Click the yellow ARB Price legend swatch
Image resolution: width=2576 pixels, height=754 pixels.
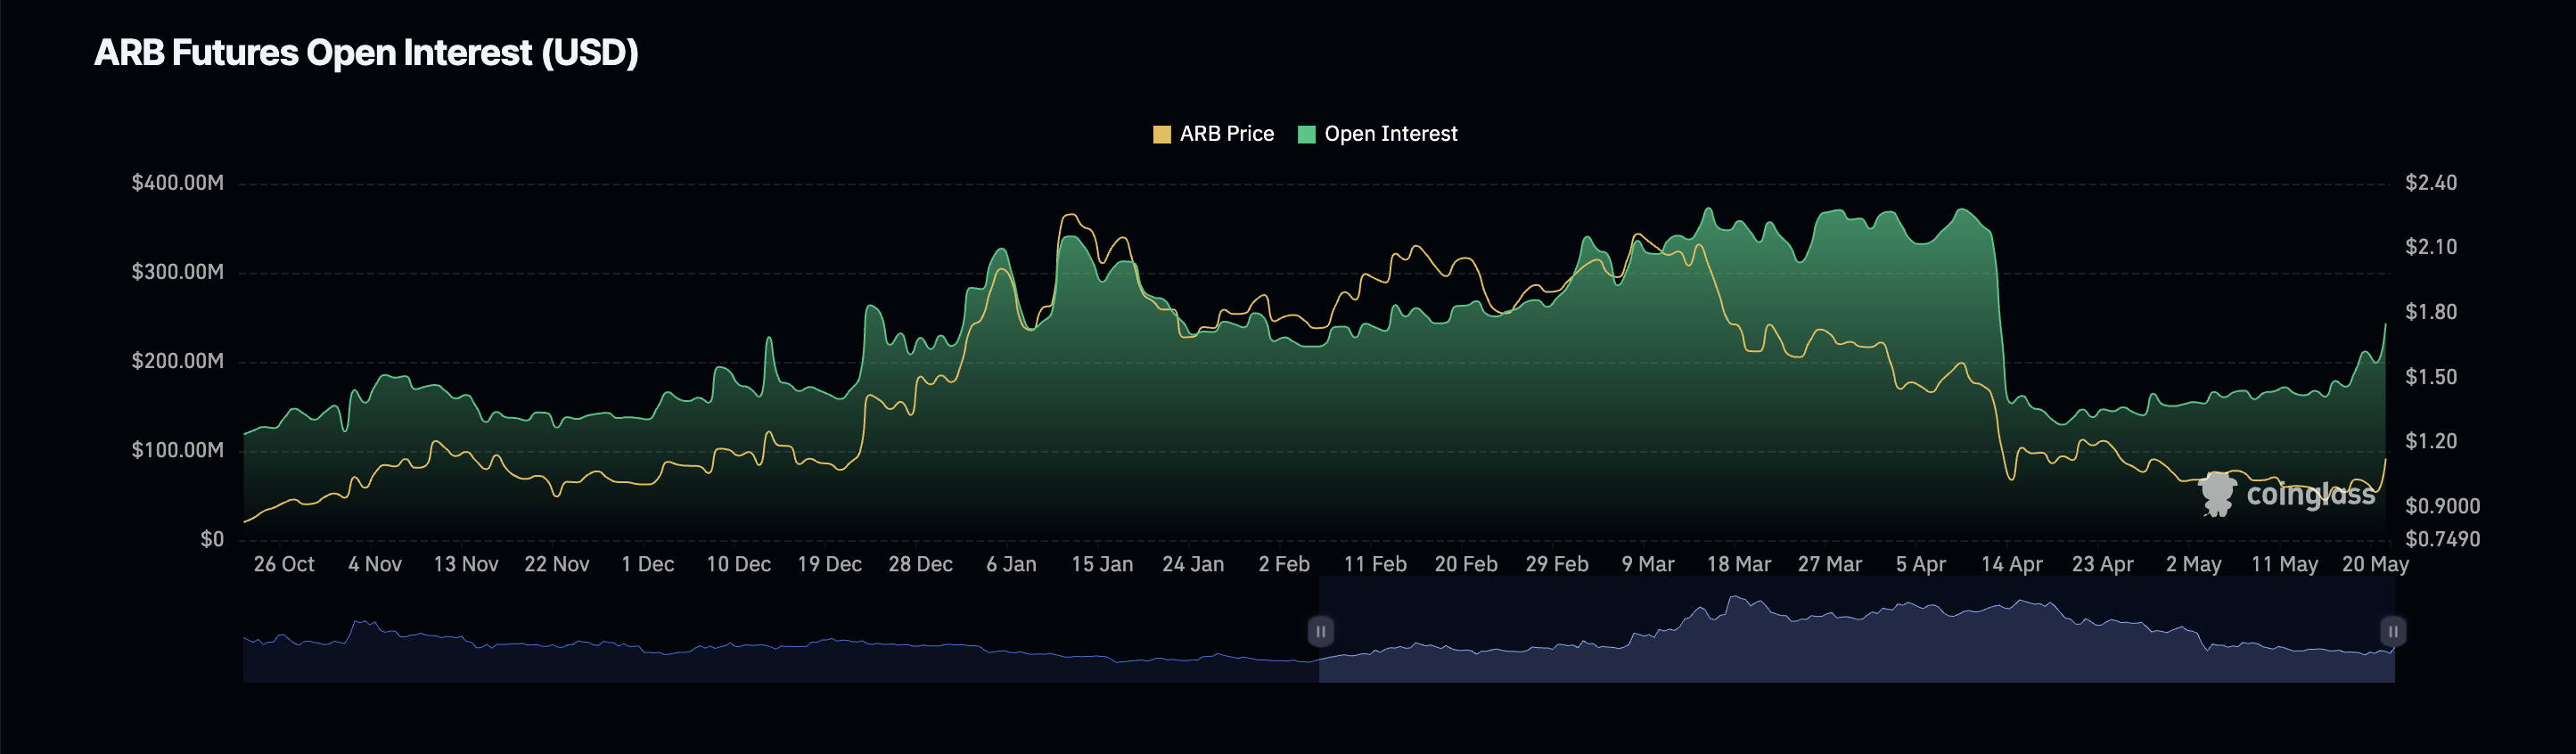tap(1161, 135)
